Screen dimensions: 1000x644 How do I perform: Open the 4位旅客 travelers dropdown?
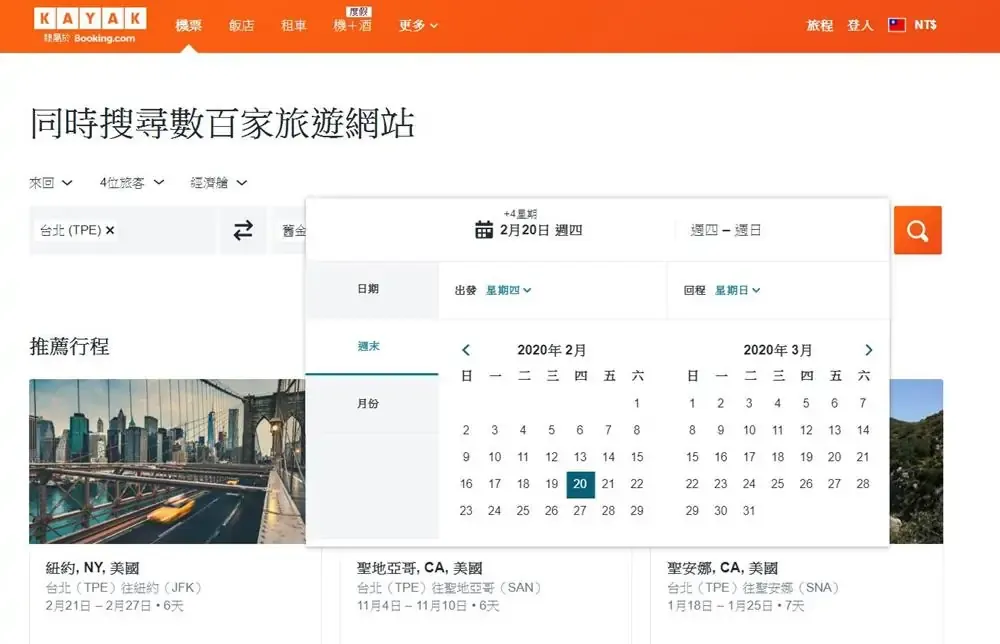pos(128,183)
